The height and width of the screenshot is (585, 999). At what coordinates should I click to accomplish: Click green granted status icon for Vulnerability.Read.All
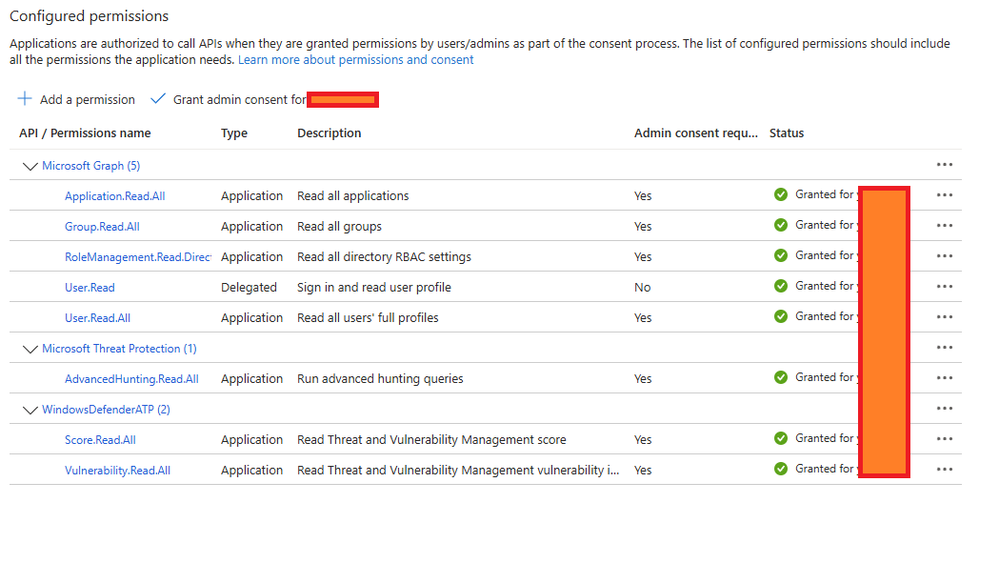pos(780,469)
